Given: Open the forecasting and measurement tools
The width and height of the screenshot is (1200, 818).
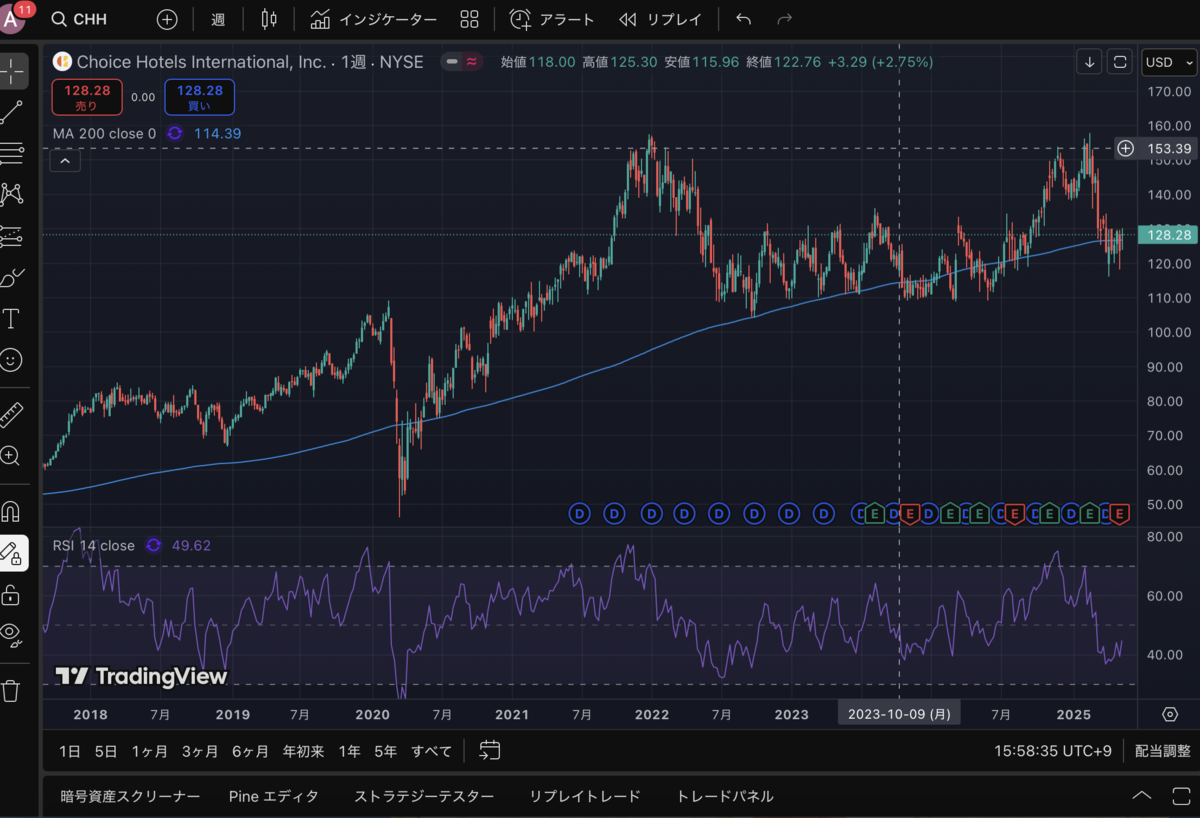Looking at the screenshot, I should [11, 236].
